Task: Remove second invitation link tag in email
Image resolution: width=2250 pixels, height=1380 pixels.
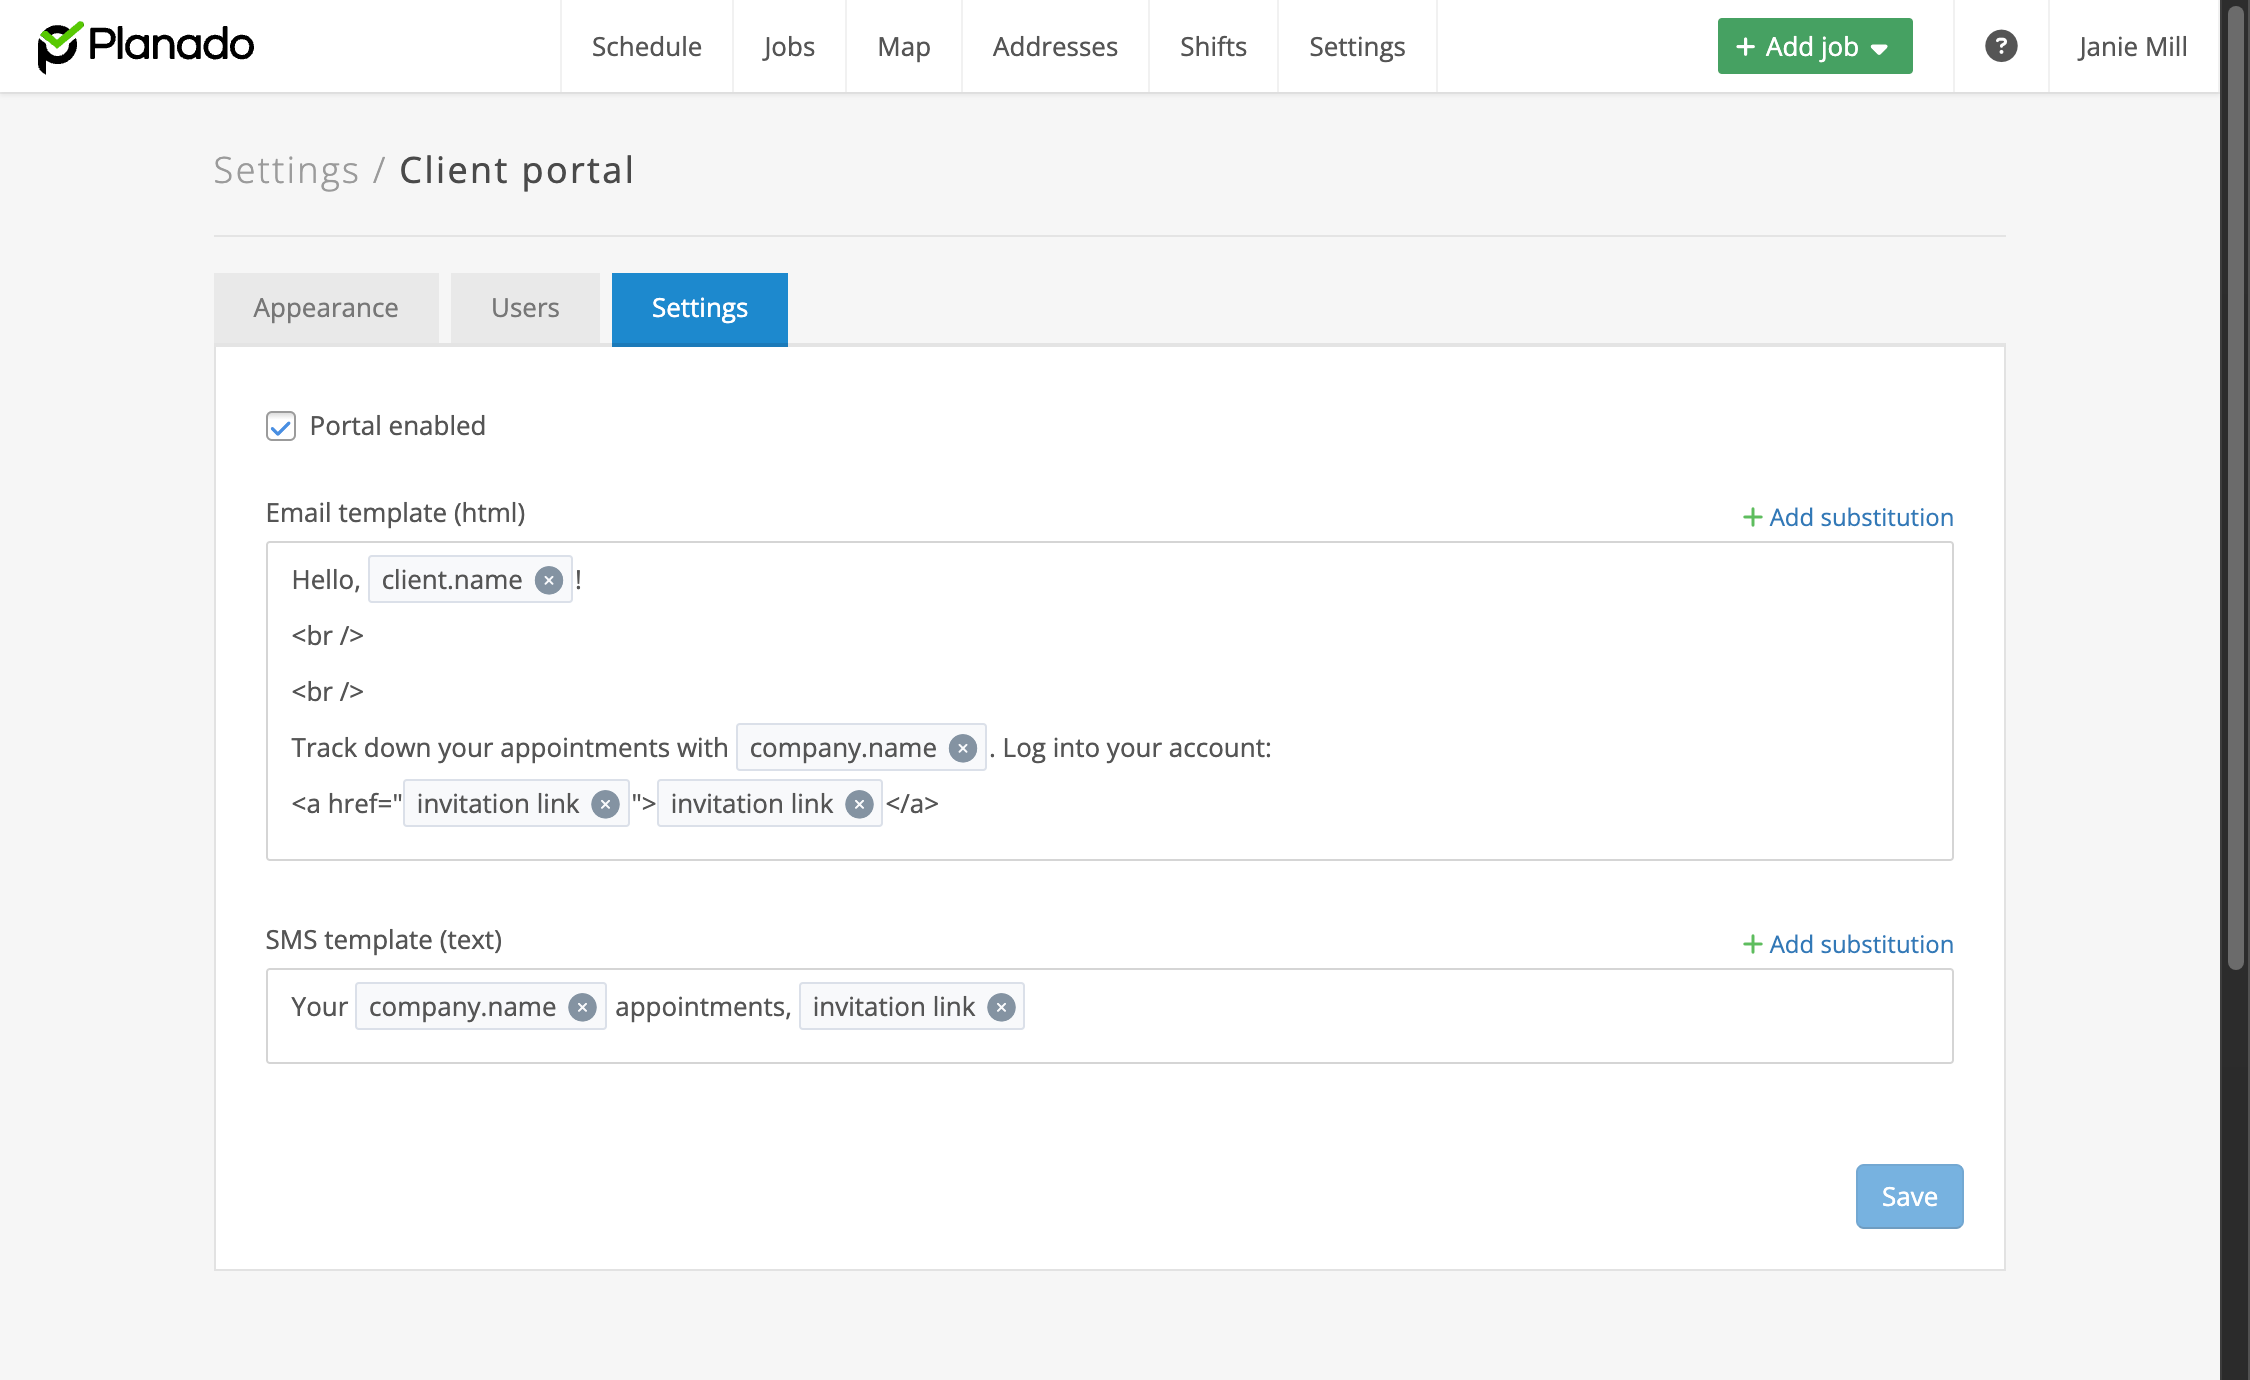Action: pos(859,804)
